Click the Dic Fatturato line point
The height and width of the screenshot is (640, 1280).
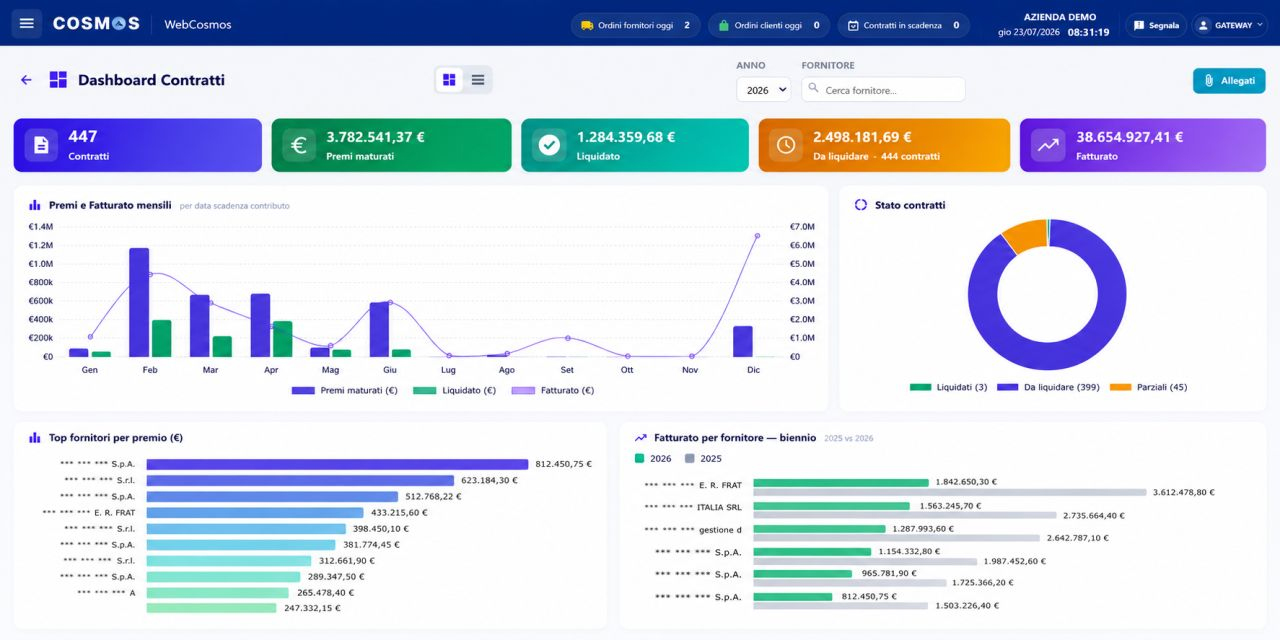pyautogui.click(x=757, y=236)
